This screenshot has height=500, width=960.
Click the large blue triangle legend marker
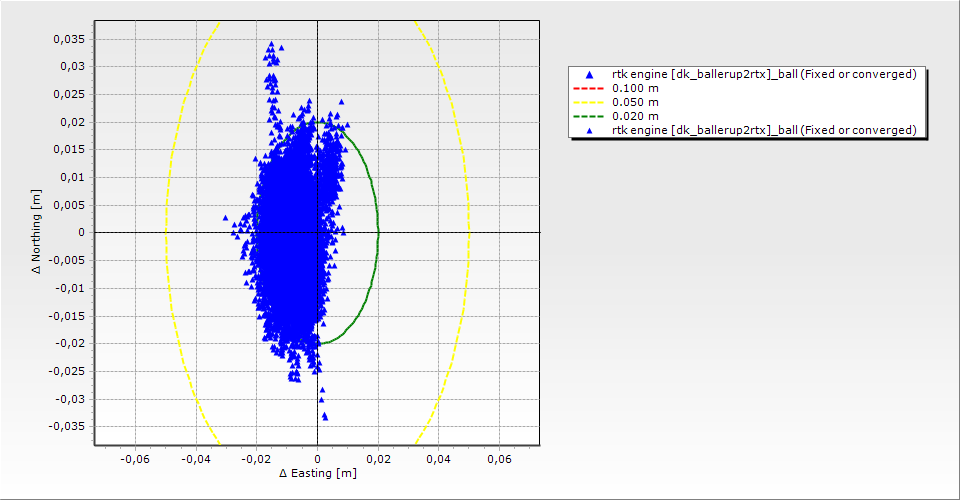pos(589,75)
